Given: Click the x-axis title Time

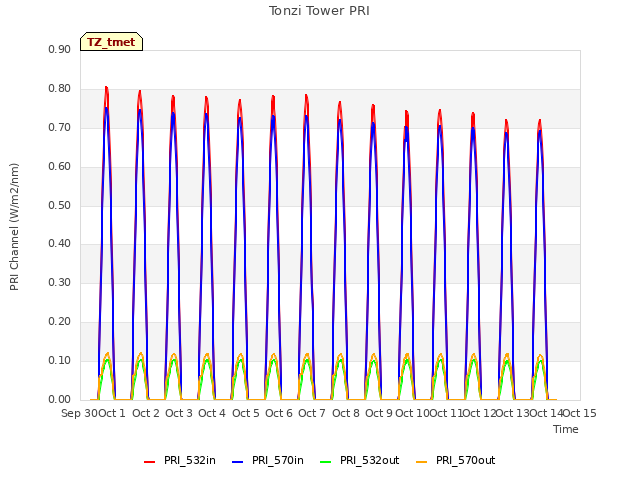Looking at the screenshot, I should (x=566, y=429).
